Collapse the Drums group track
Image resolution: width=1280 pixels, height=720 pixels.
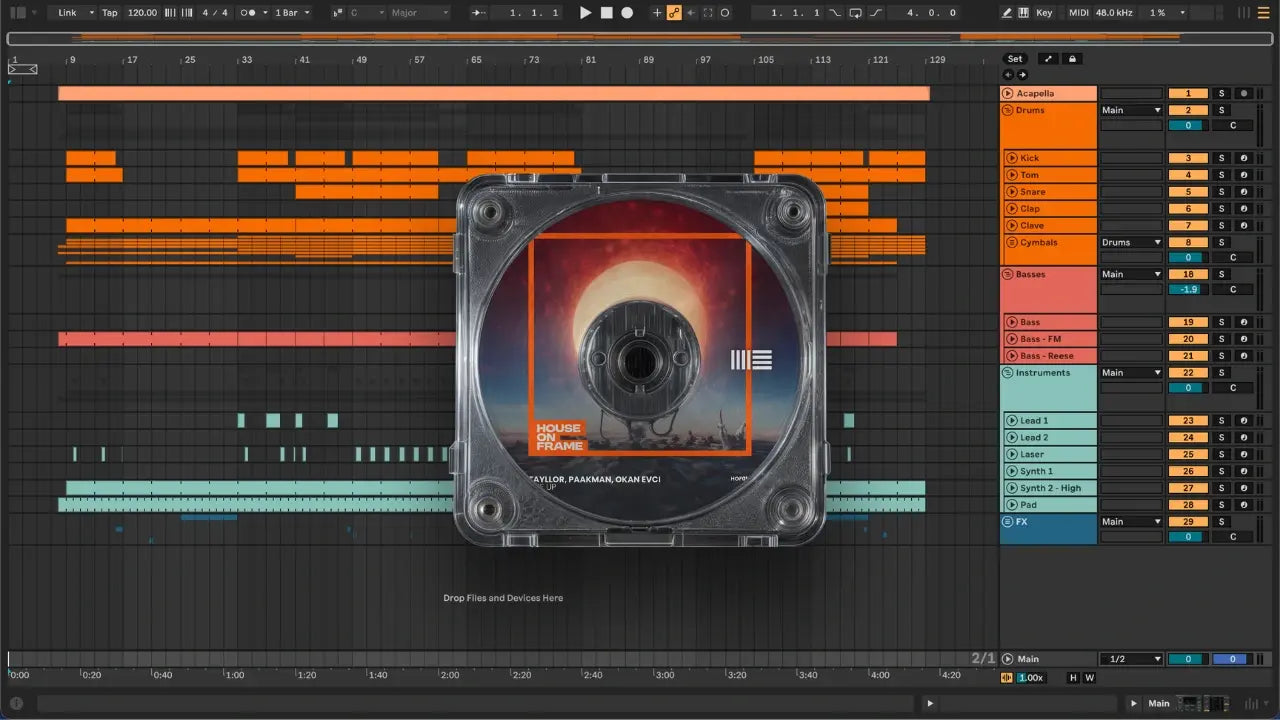pyautogui.click(x=1007, y=110)
